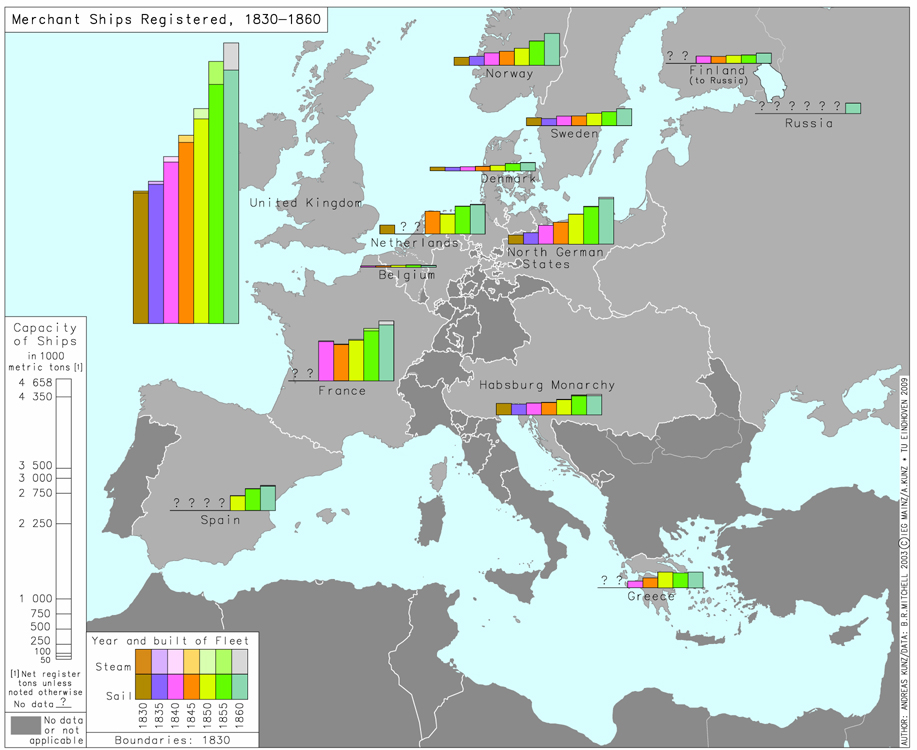
Task: Click the tallest United Kingdom 1860 bar
Action: (x=231, y=195)
